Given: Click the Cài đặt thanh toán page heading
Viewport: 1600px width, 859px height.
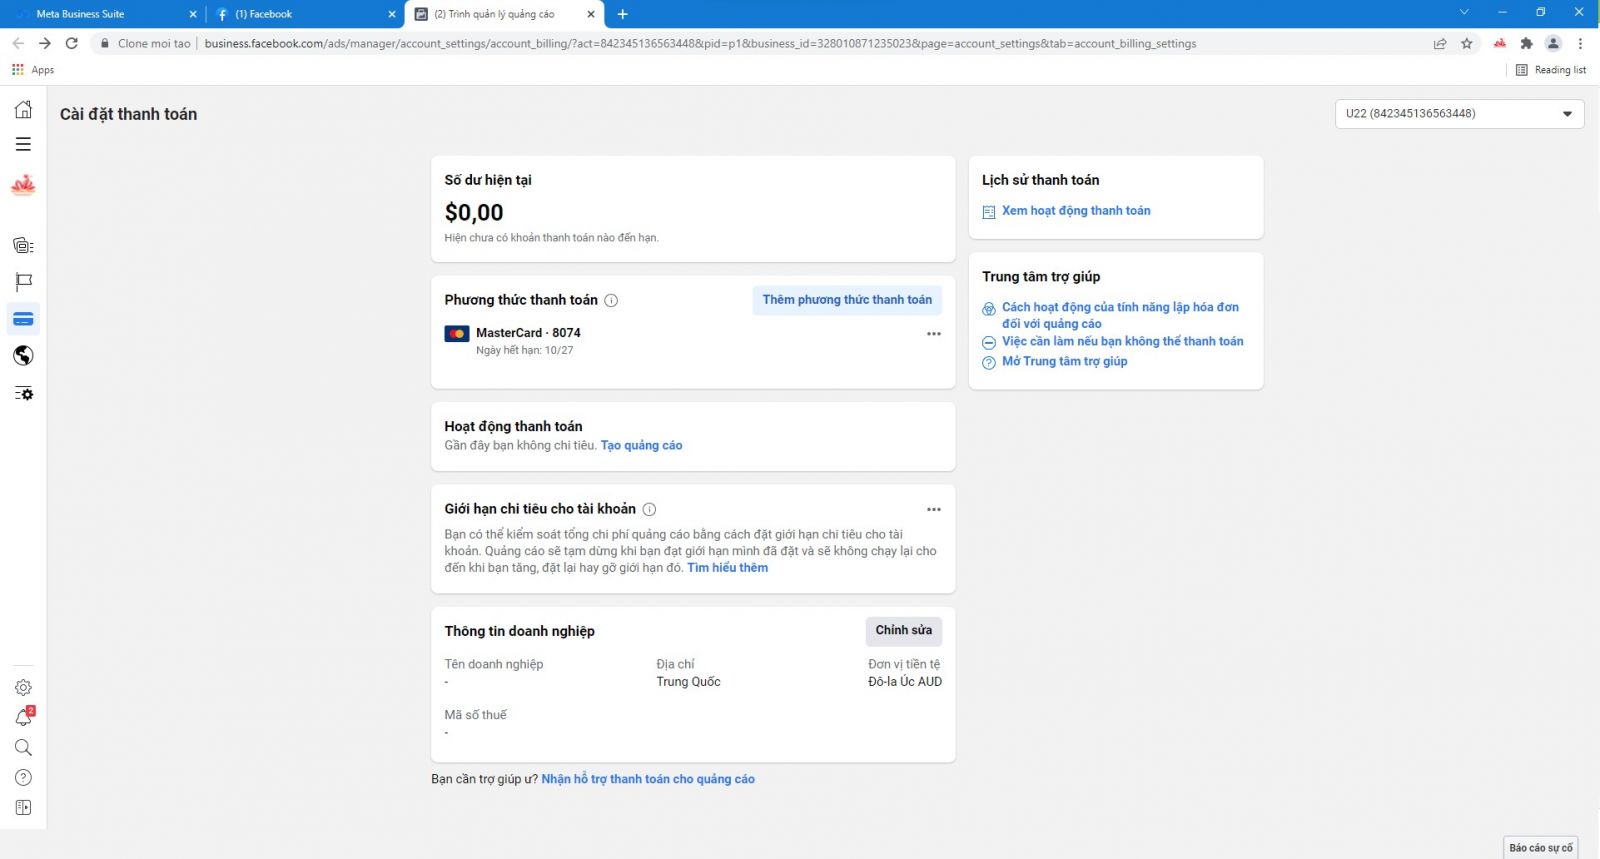Looking at the screenshot, I should [x=128, y=114].
